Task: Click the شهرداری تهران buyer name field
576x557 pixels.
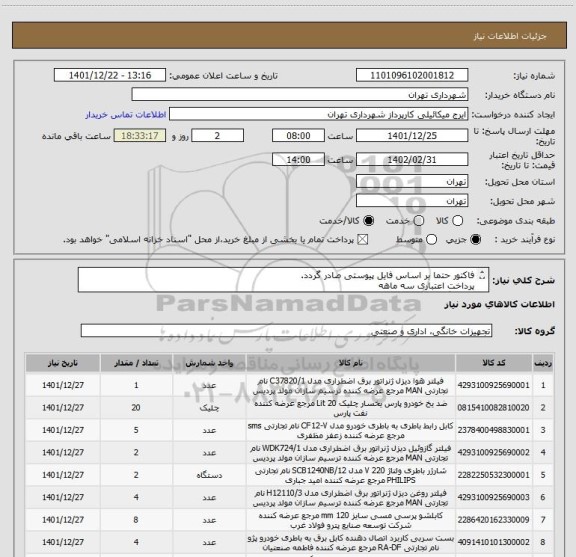Action: coord(300,95)
